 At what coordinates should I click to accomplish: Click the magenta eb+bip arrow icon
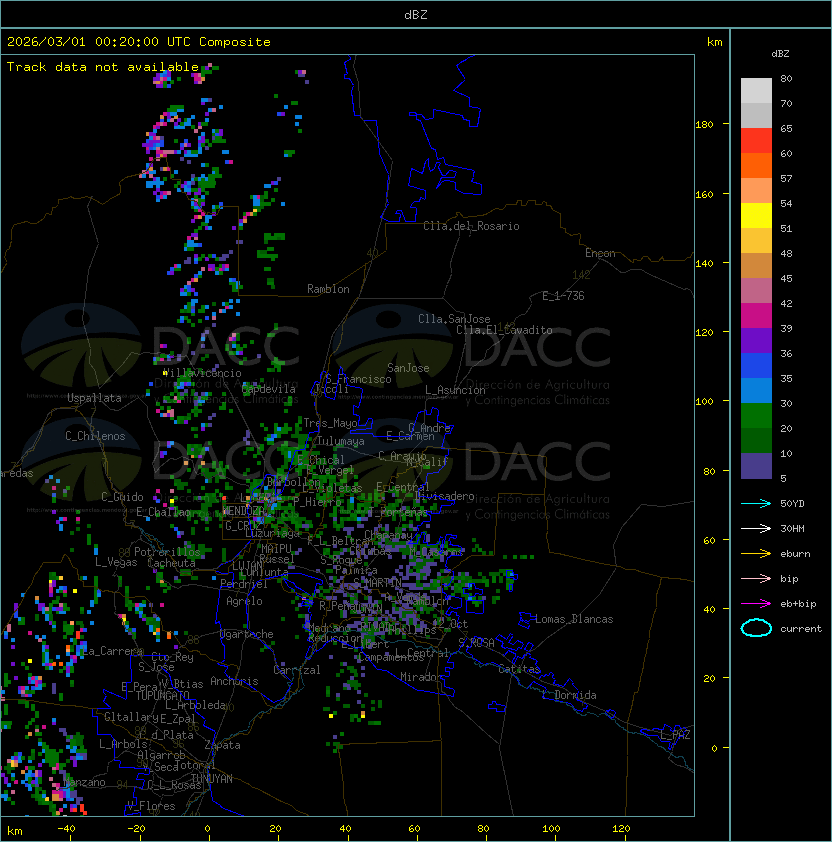pyautogui.click(x=756, y=604)
